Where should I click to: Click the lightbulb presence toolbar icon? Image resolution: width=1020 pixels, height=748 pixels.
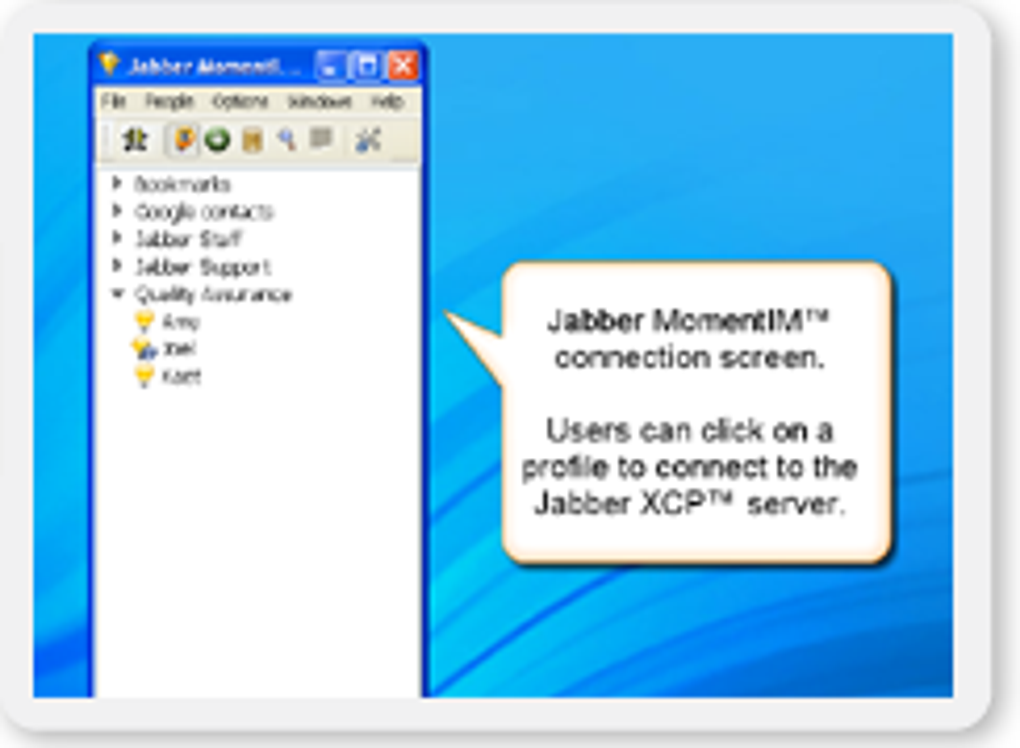(183, 140)
